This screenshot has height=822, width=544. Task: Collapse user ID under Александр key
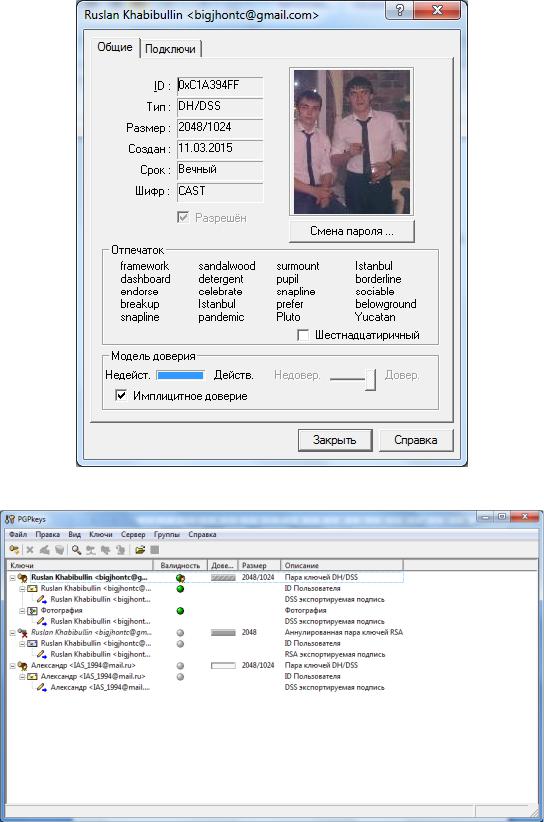tap(23, 677)
